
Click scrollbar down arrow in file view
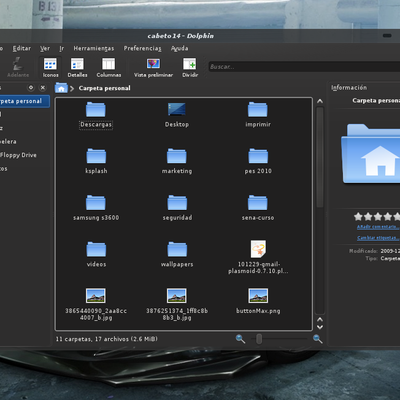[320, 327]
